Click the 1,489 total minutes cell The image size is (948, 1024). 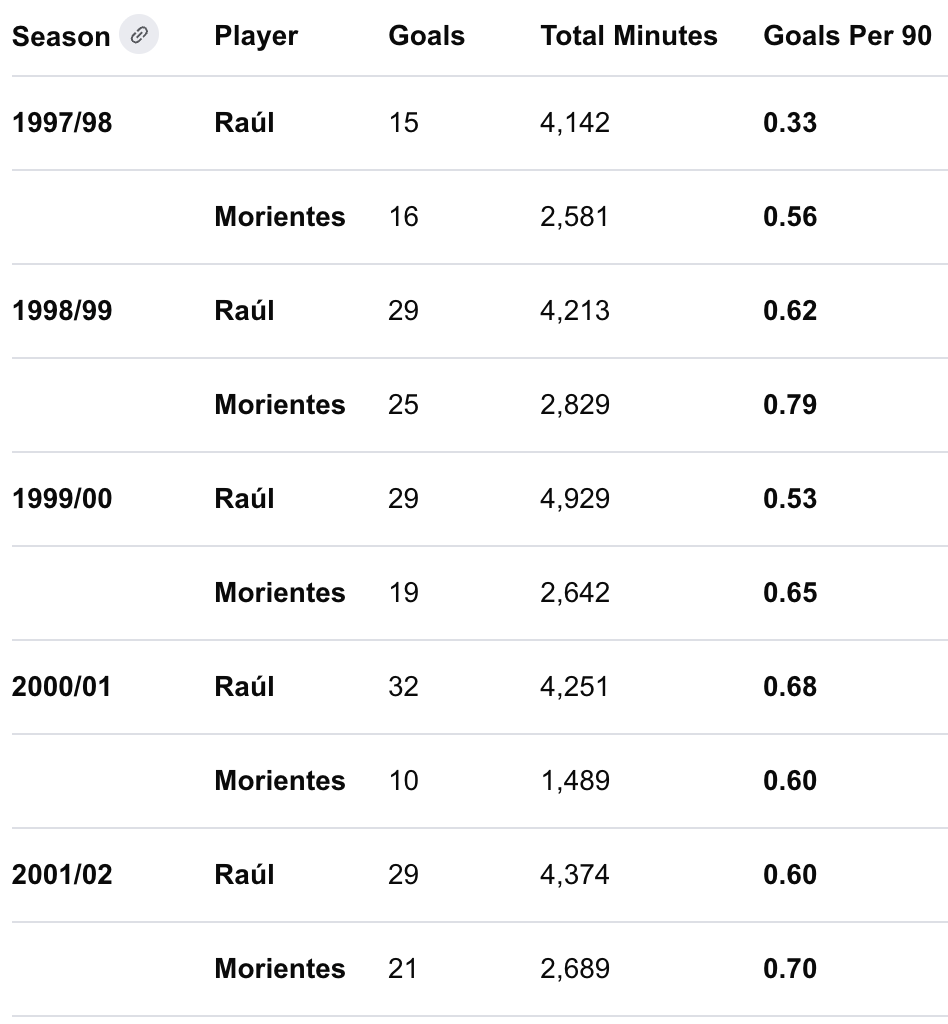[x=575, y=781]
